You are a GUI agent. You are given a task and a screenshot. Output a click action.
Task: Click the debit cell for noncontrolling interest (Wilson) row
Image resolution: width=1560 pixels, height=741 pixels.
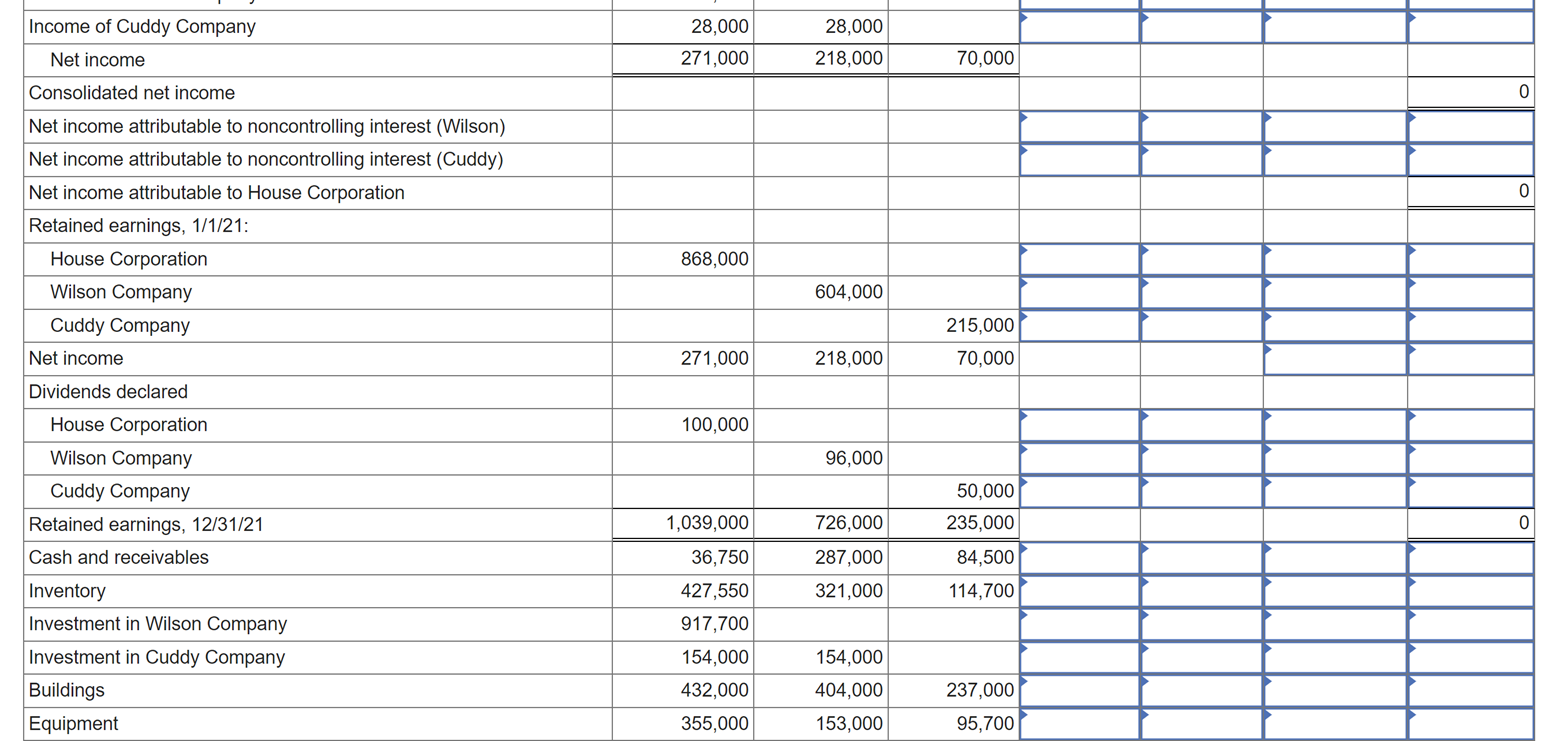pos(1078,125)
